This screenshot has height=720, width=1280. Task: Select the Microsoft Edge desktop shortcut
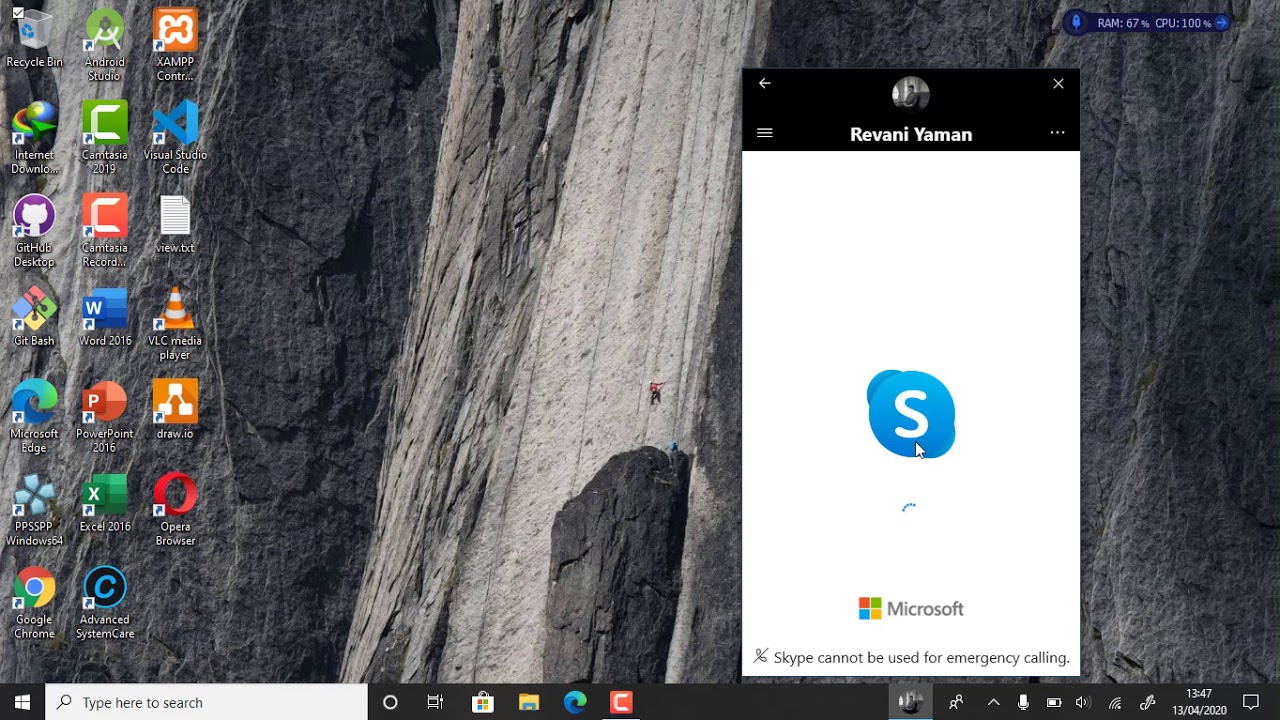click(x=34, y=418)
